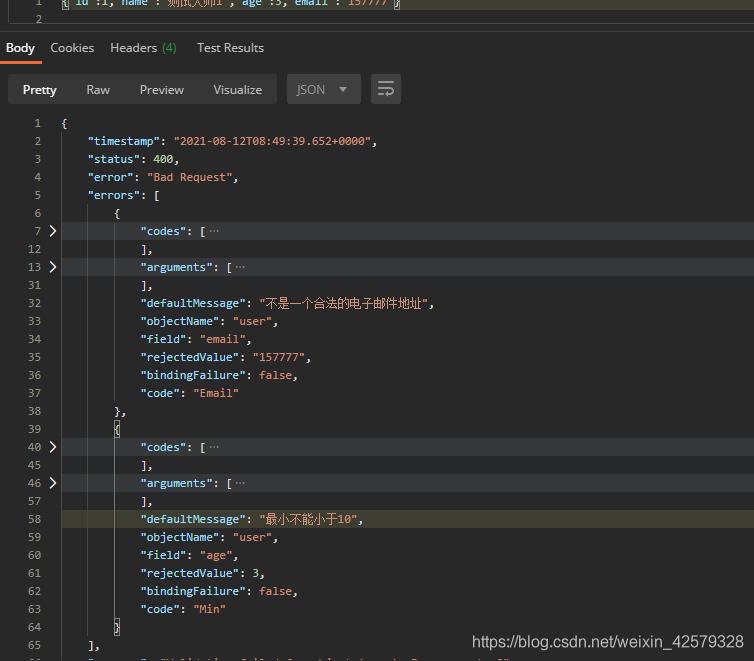754x661 pixels.
Task: Select the Raw view mode
Action: pos(98,90)
